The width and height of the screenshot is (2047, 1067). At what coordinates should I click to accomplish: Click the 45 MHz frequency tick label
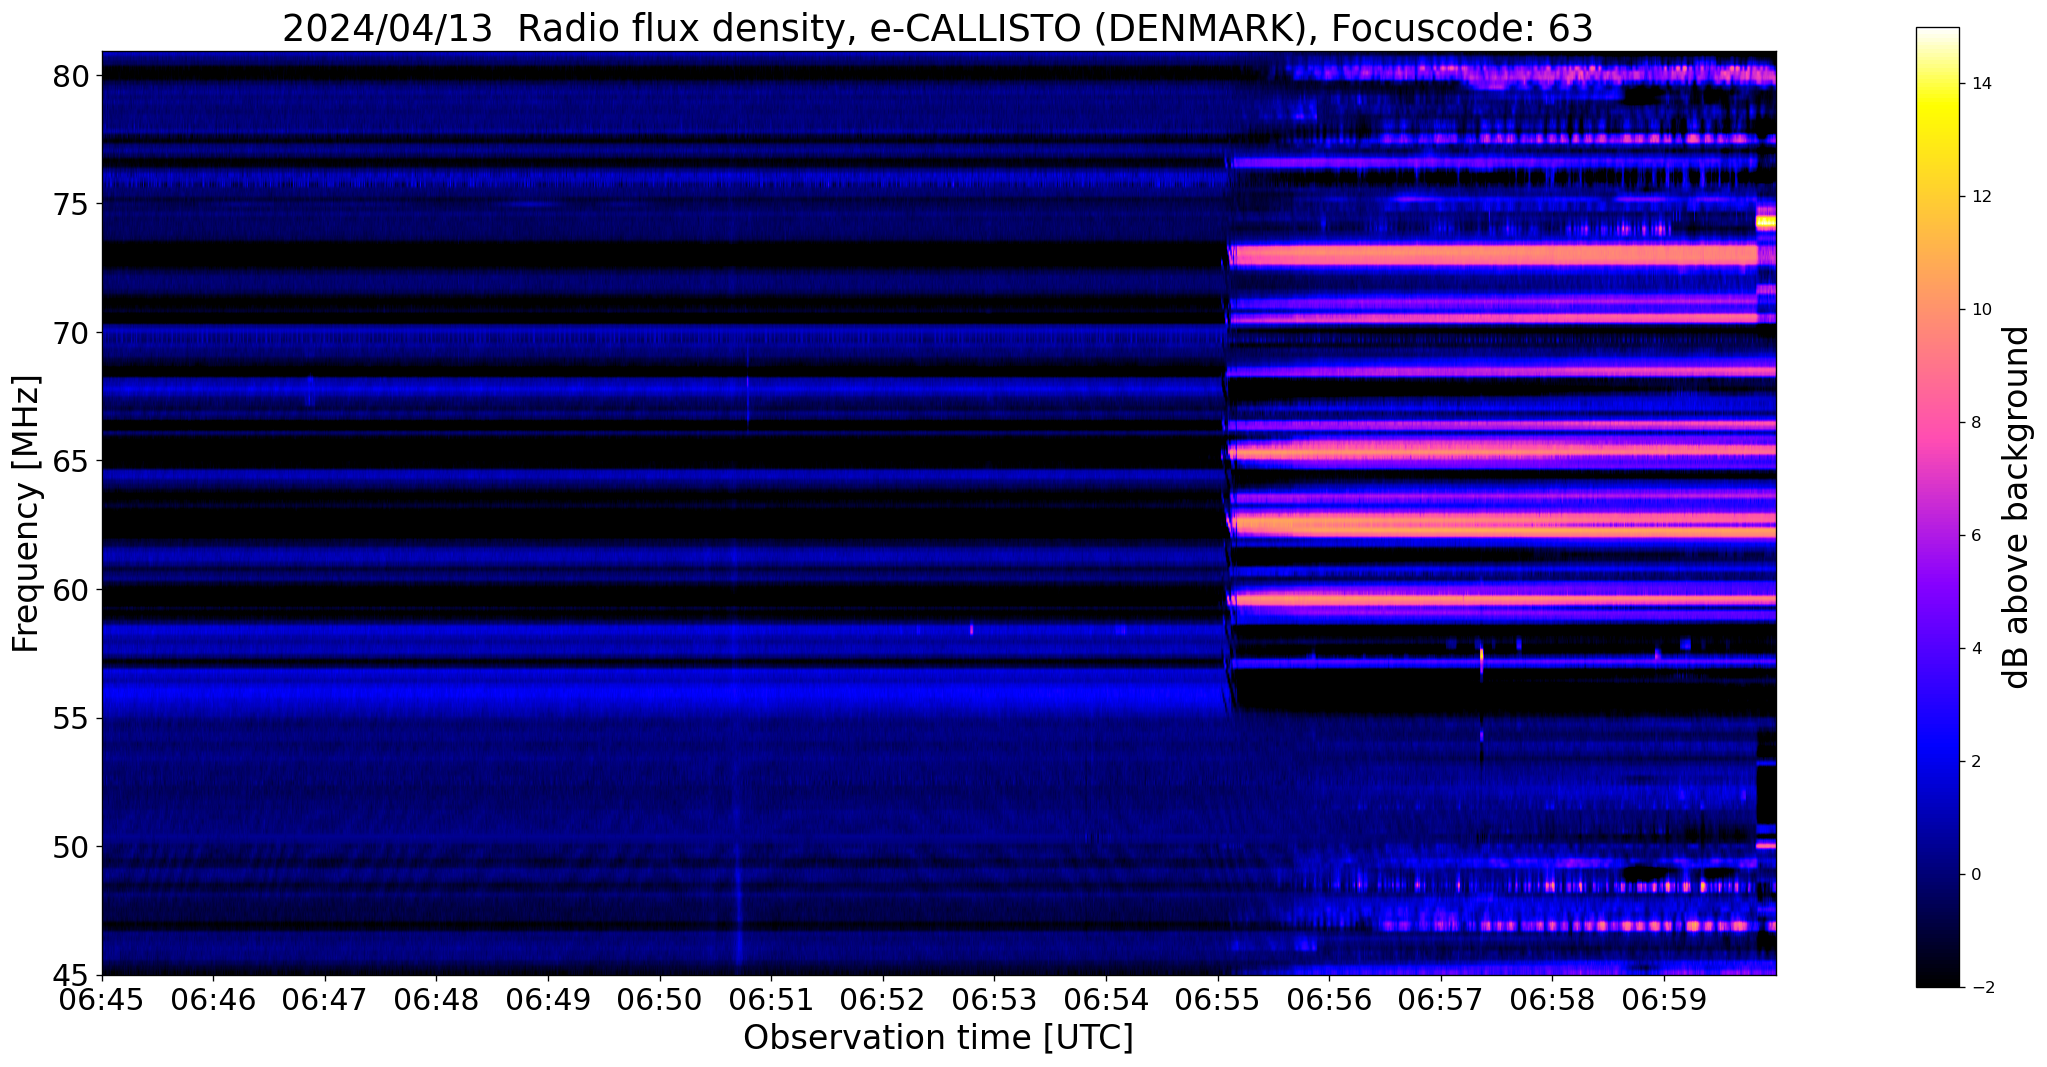pyautogui.click(x=70, y=975)
